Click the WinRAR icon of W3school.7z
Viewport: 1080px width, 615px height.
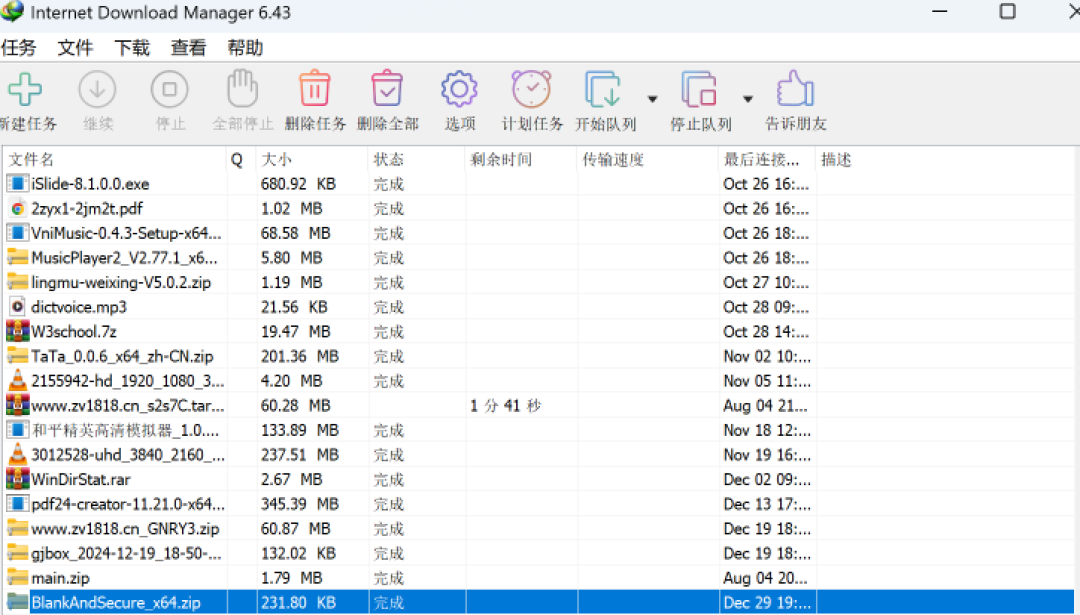(17, 331)
